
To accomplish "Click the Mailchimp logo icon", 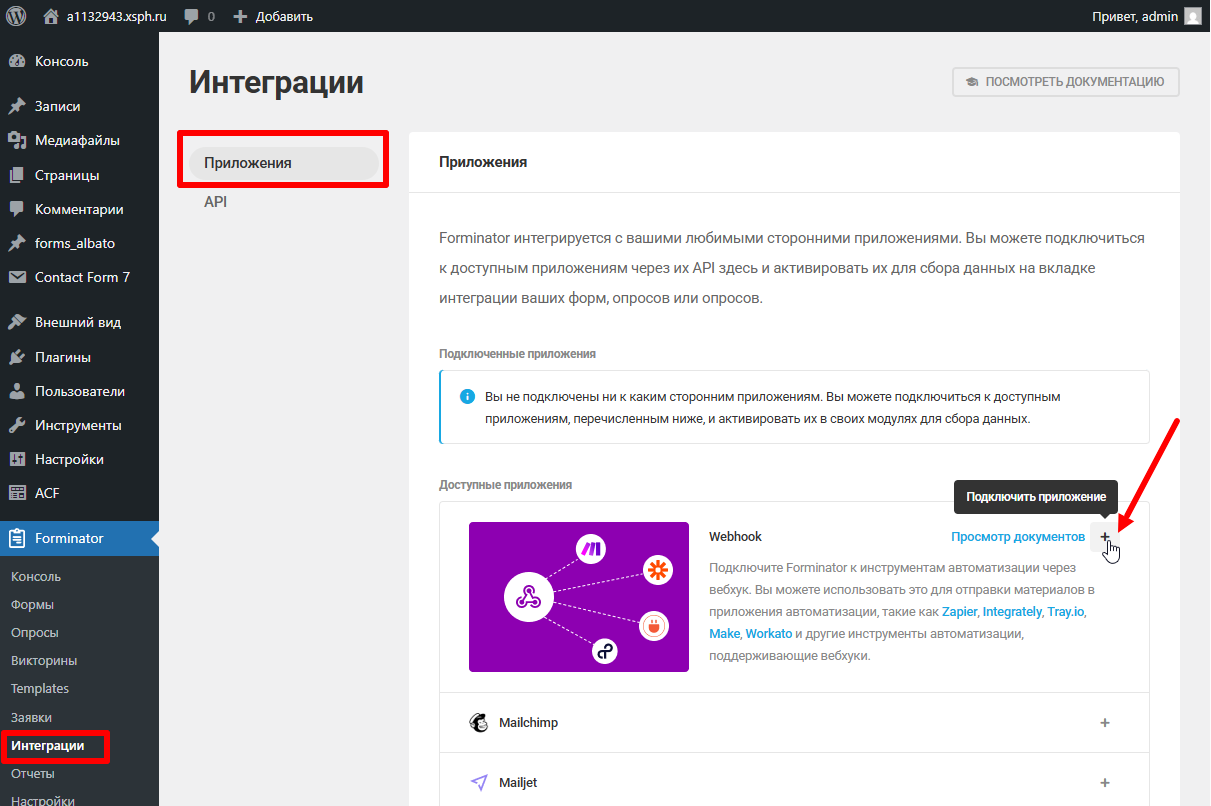I will (x=479, y=723).
